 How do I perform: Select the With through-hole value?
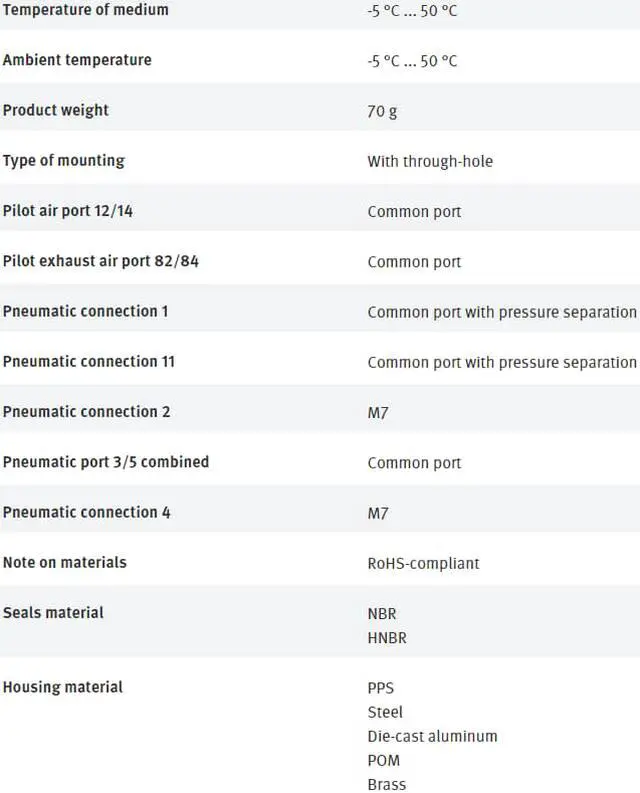click(430, 161)
